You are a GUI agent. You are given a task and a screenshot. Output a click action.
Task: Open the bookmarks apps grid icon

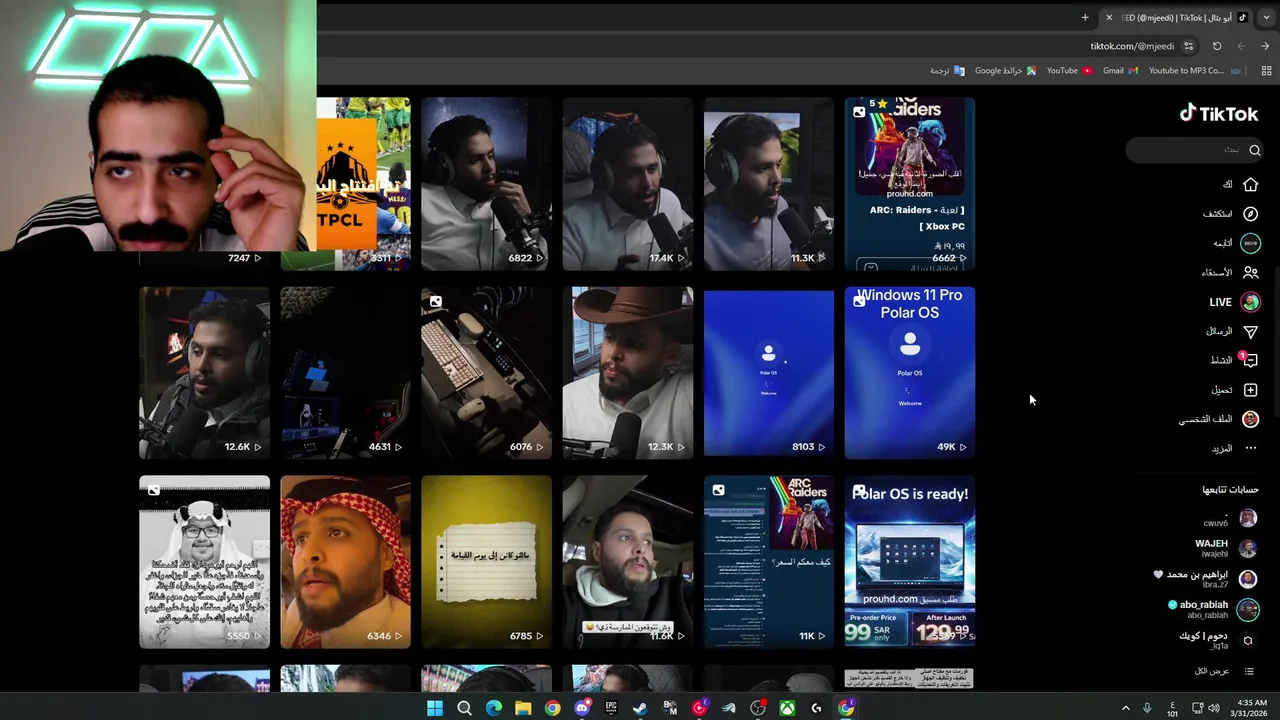pyautogui.click(x=1266, y=71)
